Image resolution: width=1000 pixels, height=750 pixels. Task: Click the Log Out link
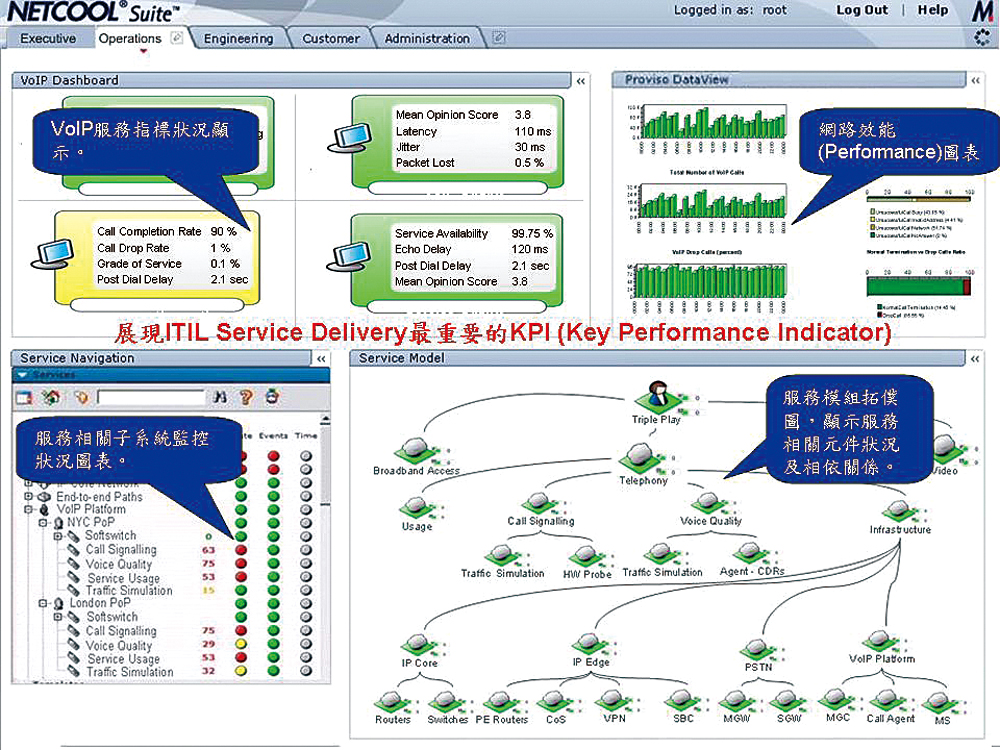[x=862, y=10]
